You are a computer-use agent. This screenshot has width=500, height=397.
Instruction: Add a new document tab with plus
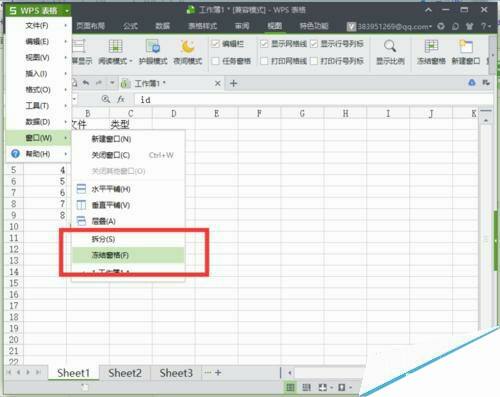click(234, 83)
